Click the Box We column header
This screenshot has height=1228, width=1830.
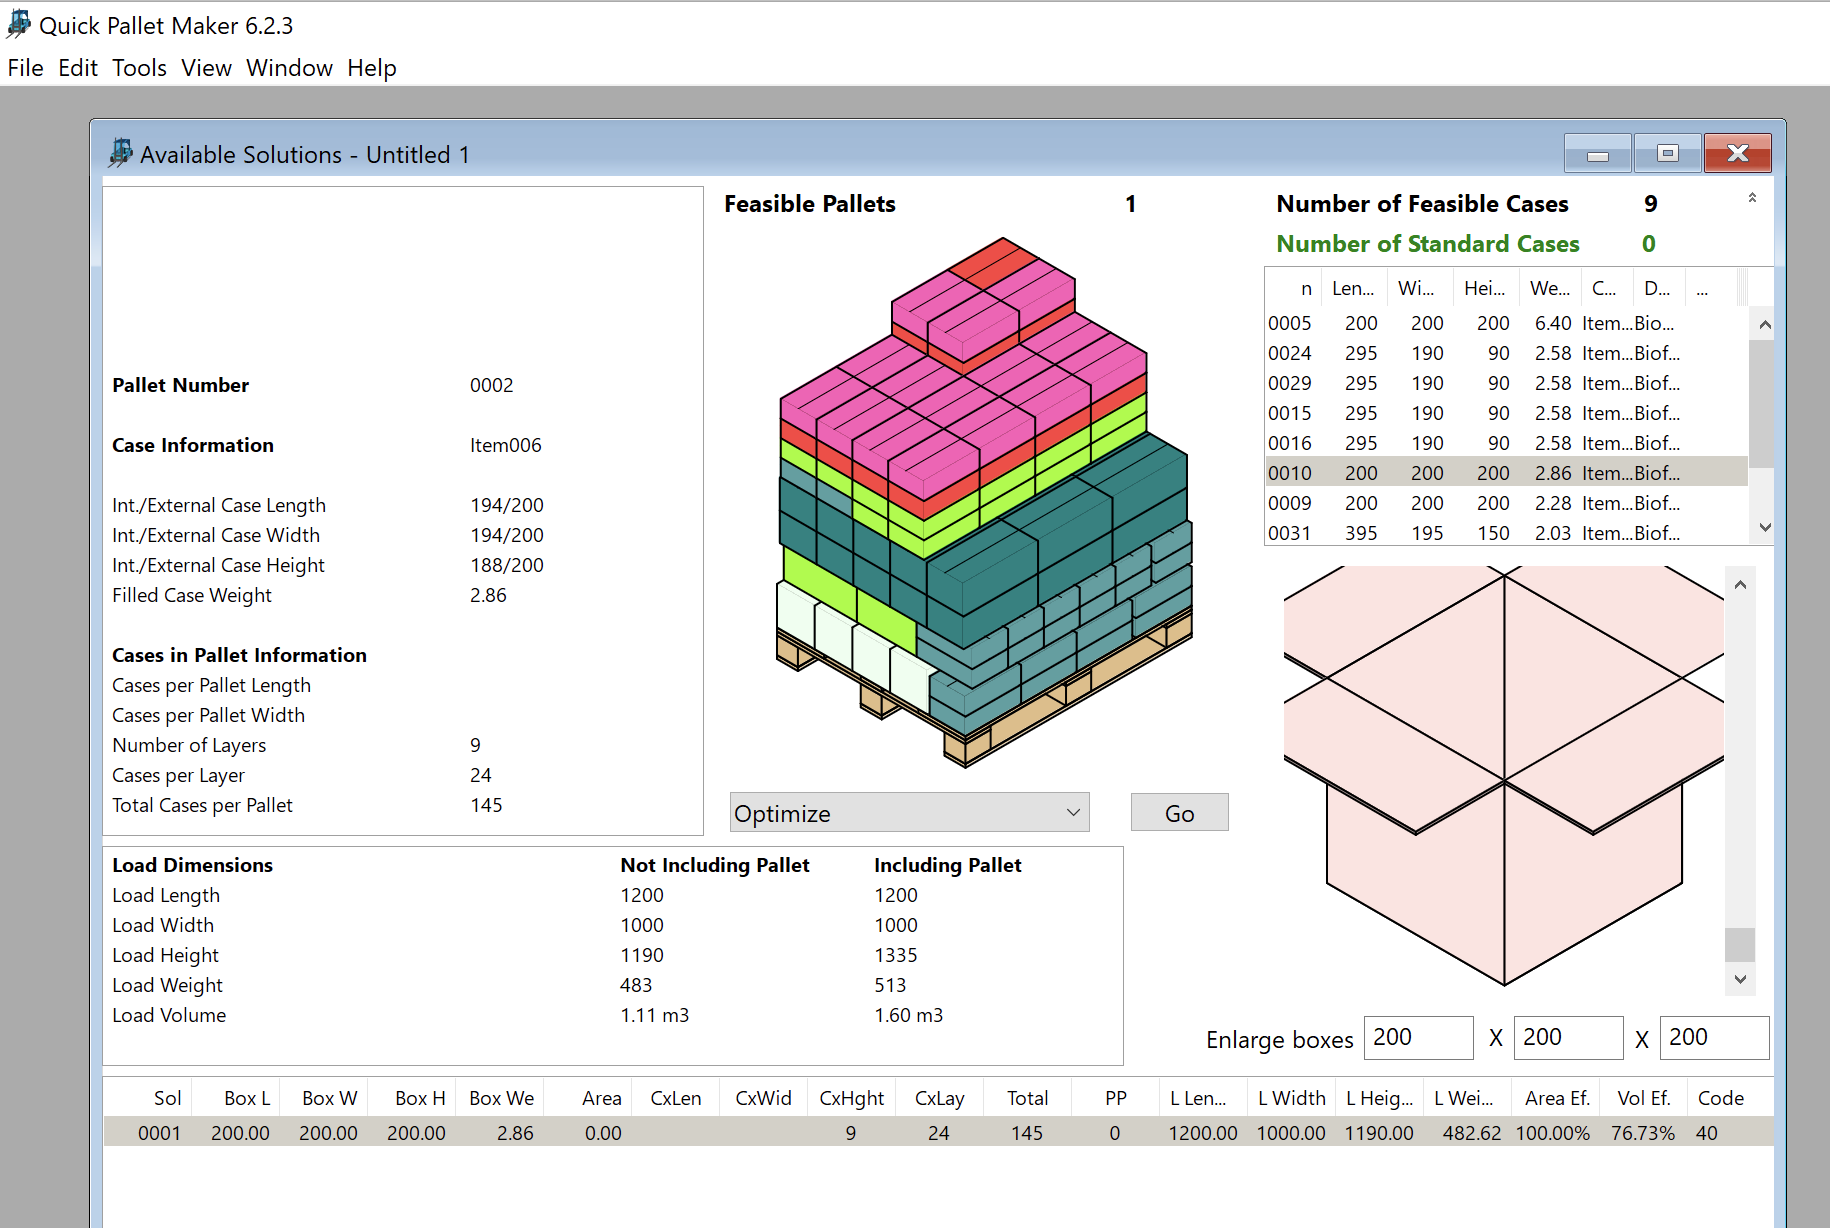(x=501, y=1098)
